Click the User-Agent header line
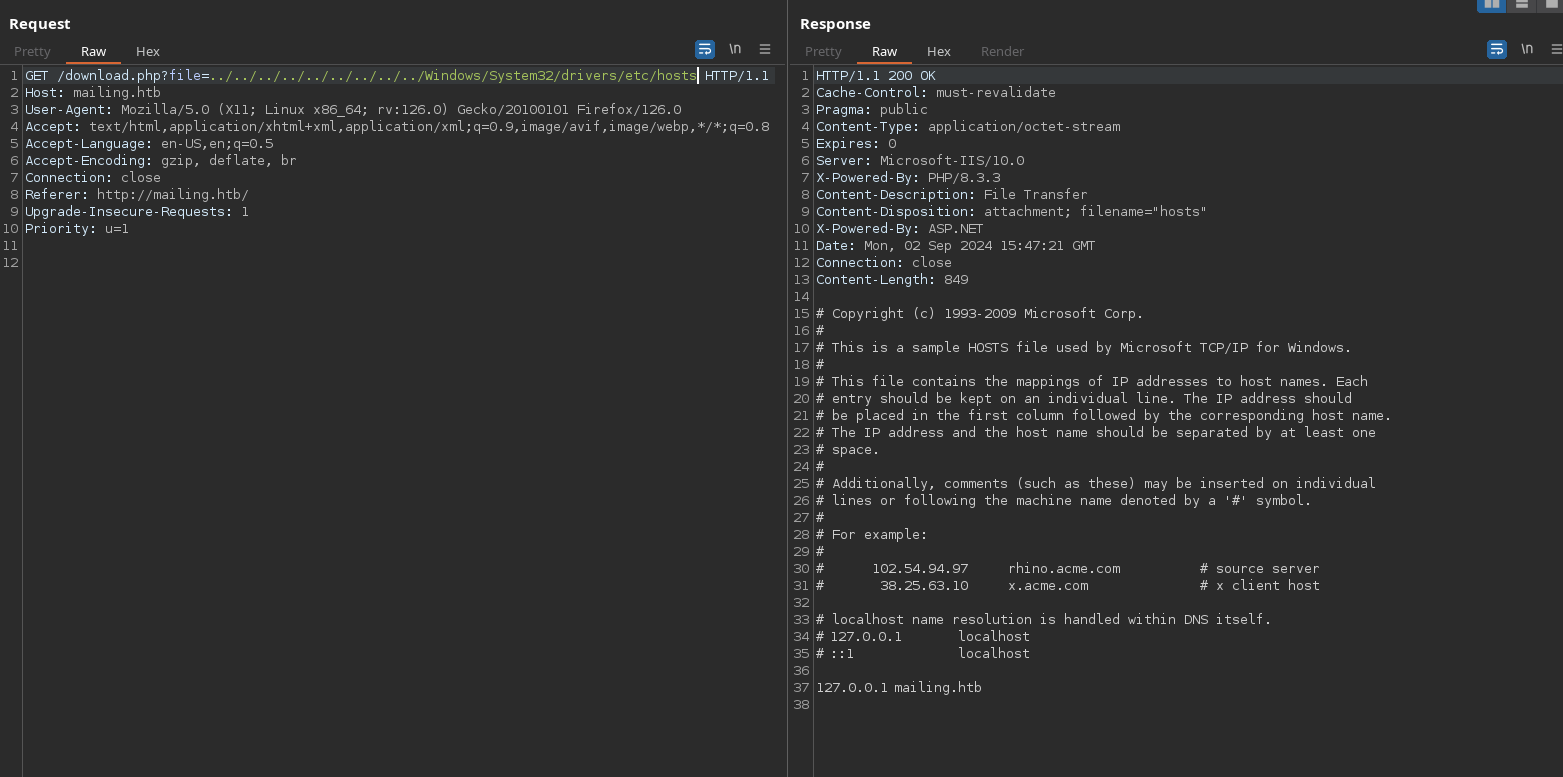 pos(353,110)
